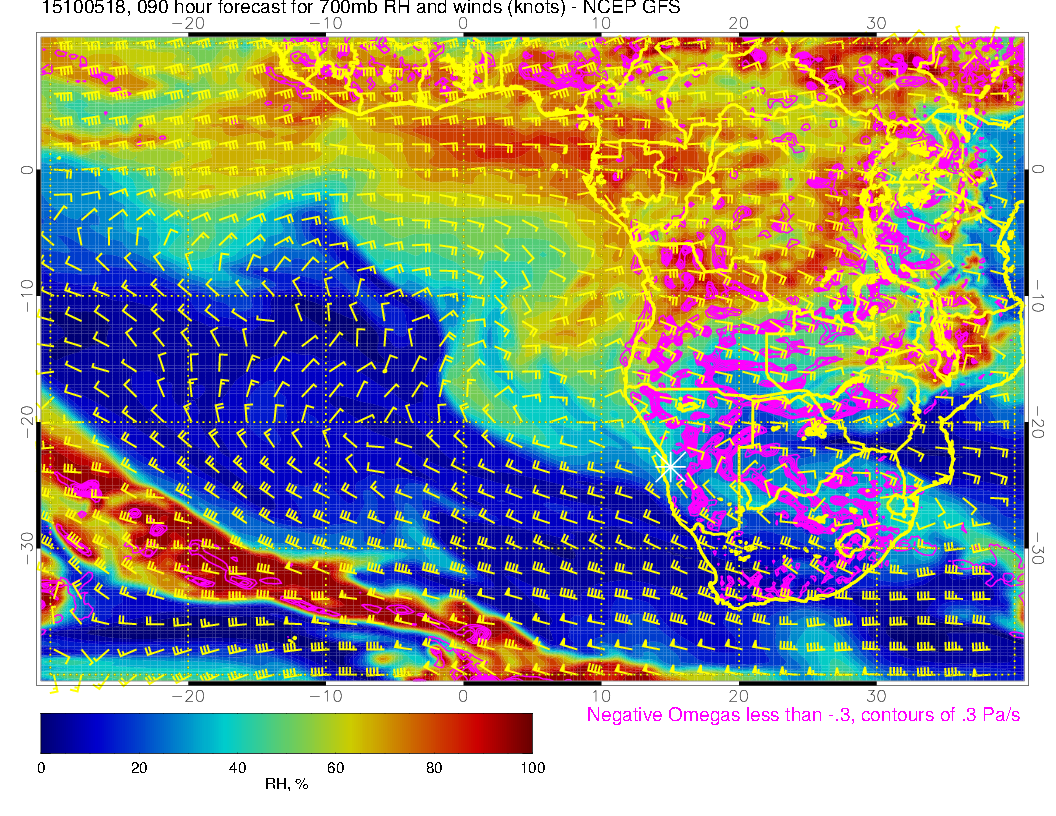The image size is (1056, 816).
Task: Click the '-20' latitude label on left axis
Action: pos(27,421)
